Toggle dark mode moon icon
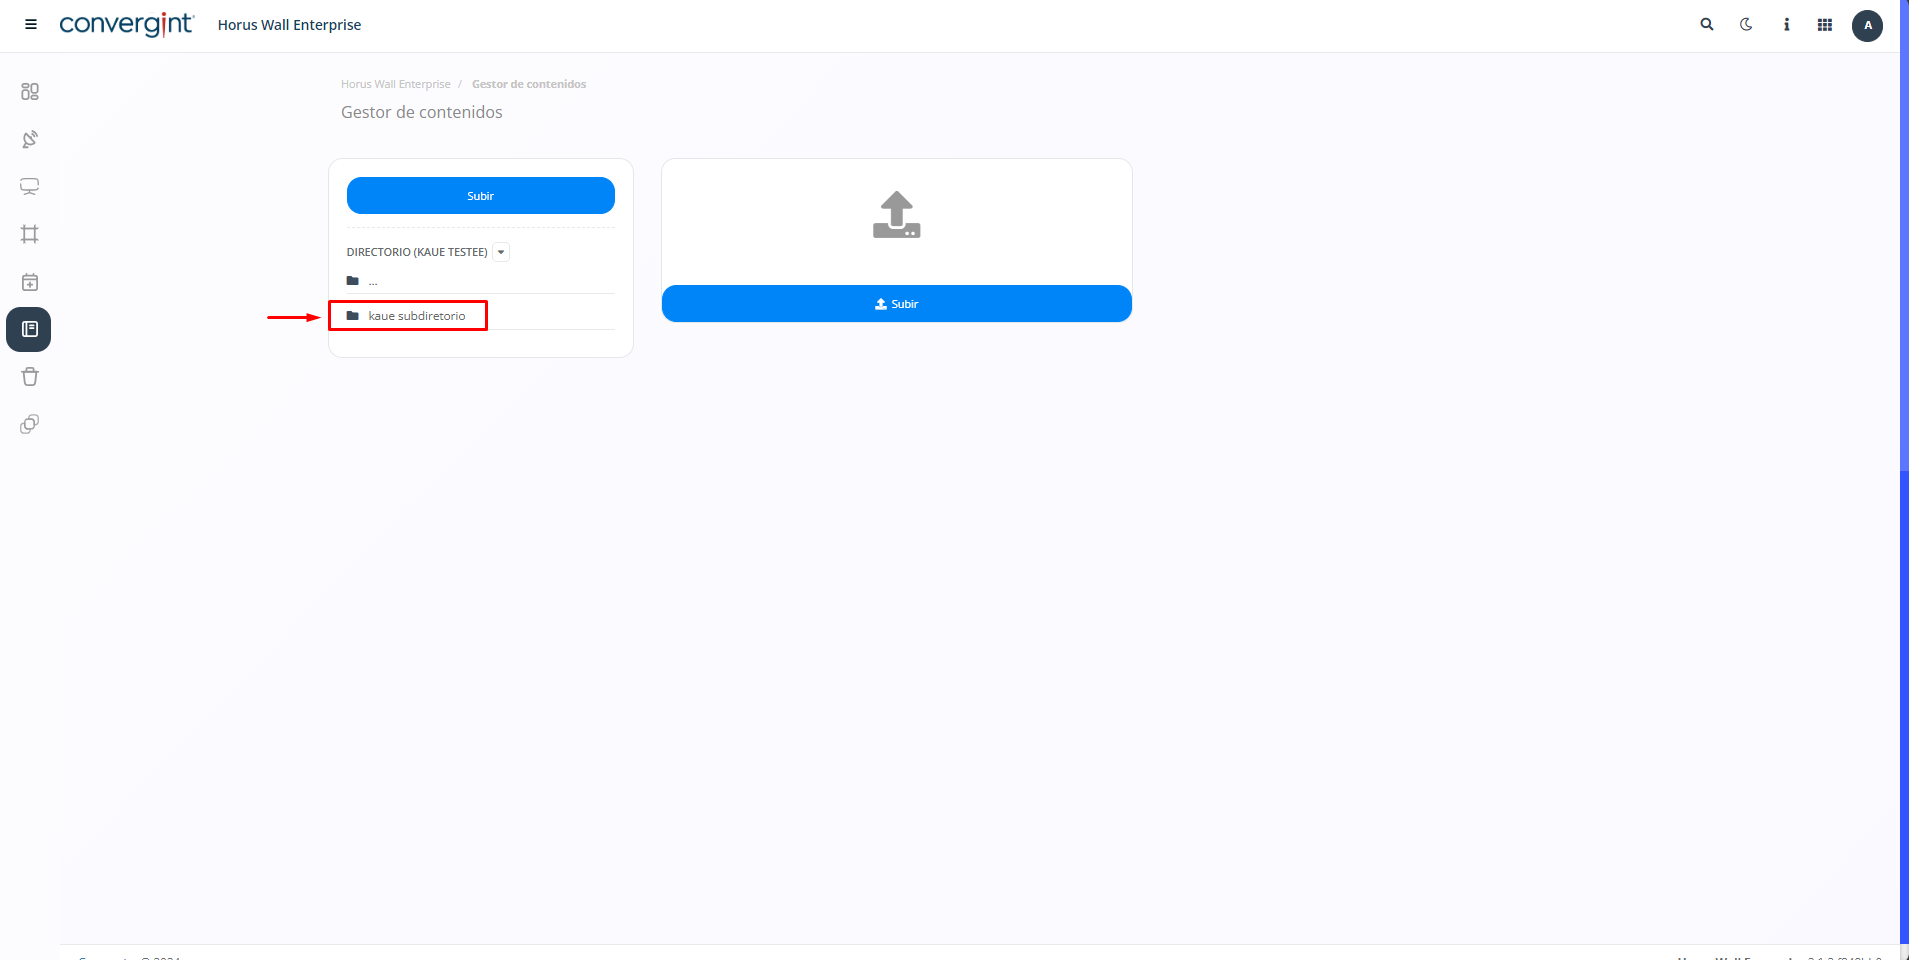Image resolution: width=1909 pixels, height=960 pixels. pos(1746,25)
